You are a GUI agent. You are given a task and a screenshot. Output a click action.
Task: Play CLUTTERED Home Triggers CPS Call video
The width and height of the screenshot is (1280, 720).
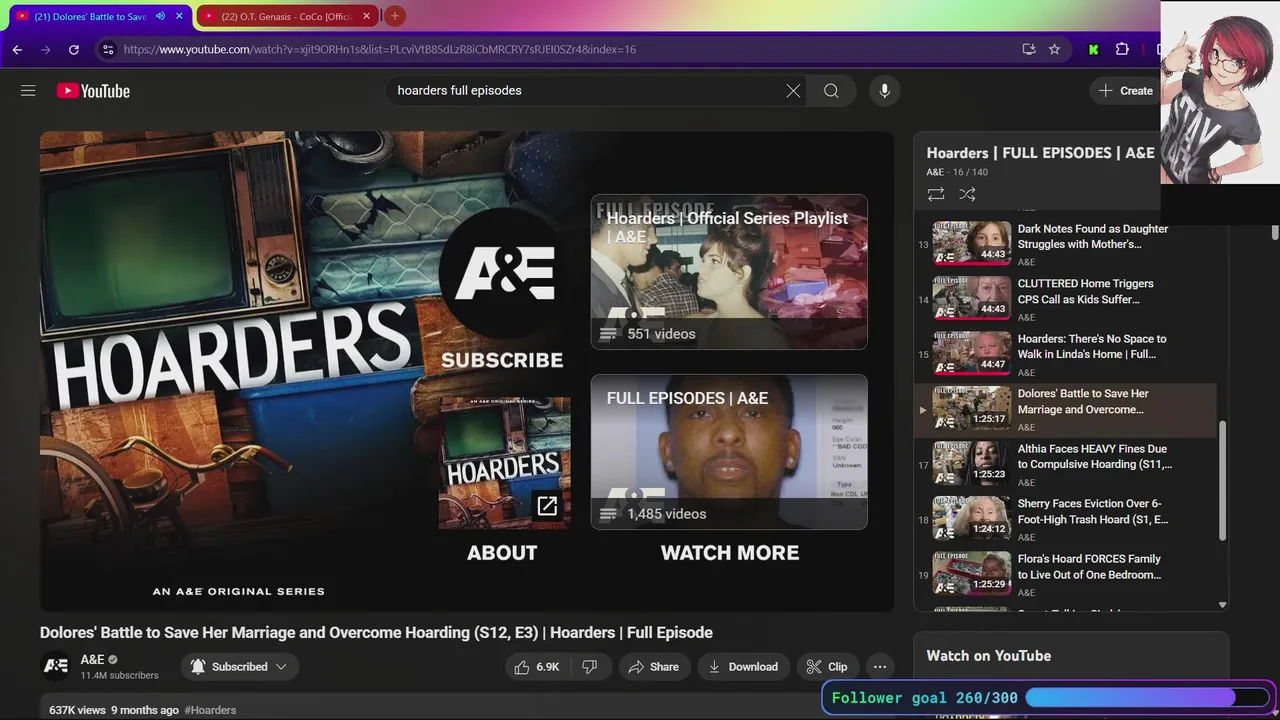1065,299
